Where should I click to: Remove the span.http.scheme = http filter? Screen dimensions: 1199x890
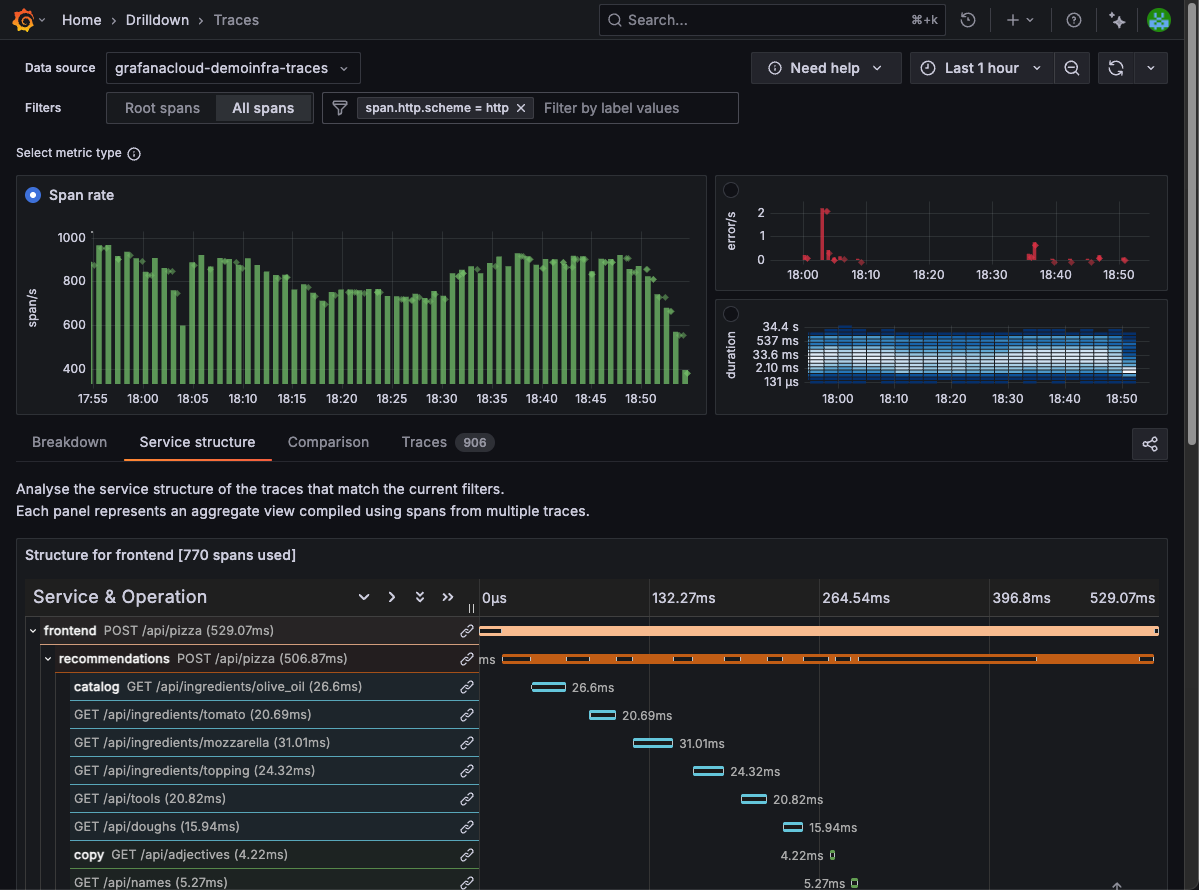(x=521, y=108)
